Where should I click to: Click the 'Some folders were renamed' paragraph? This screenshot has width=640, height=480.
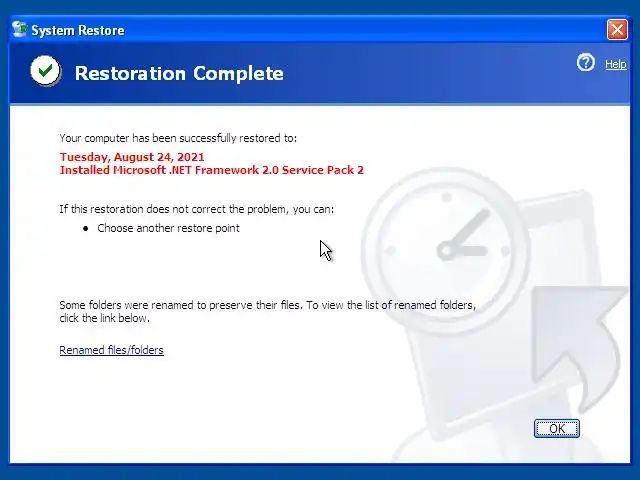[268, 311]
